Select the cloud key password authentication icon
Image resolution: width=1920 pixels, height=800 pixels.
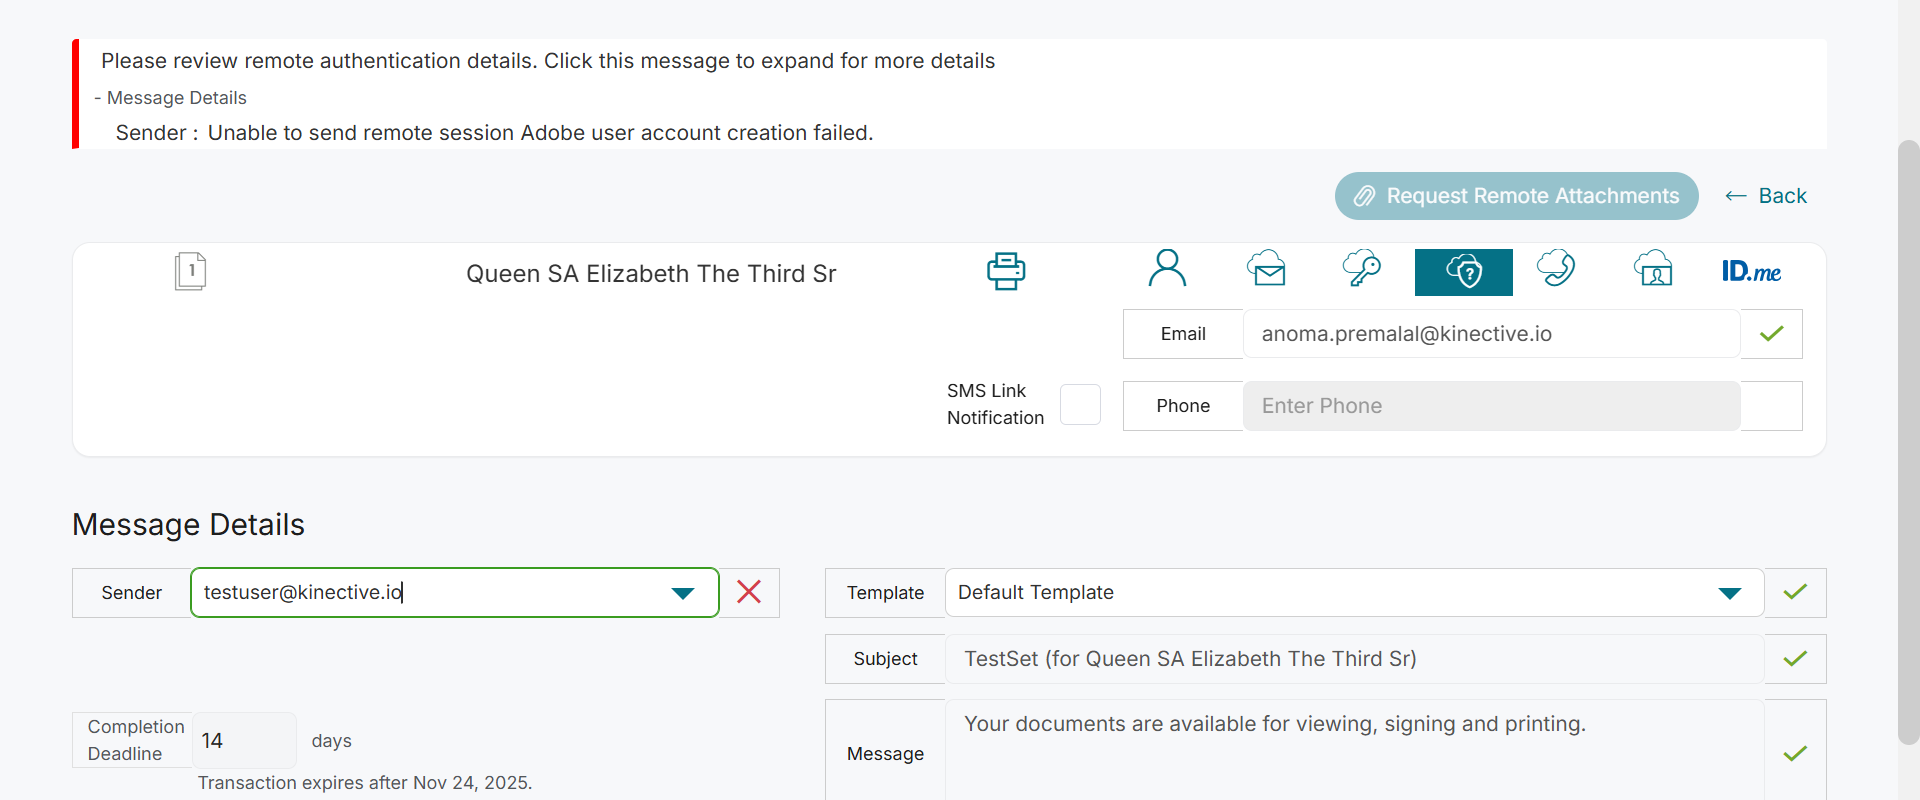1361,270
